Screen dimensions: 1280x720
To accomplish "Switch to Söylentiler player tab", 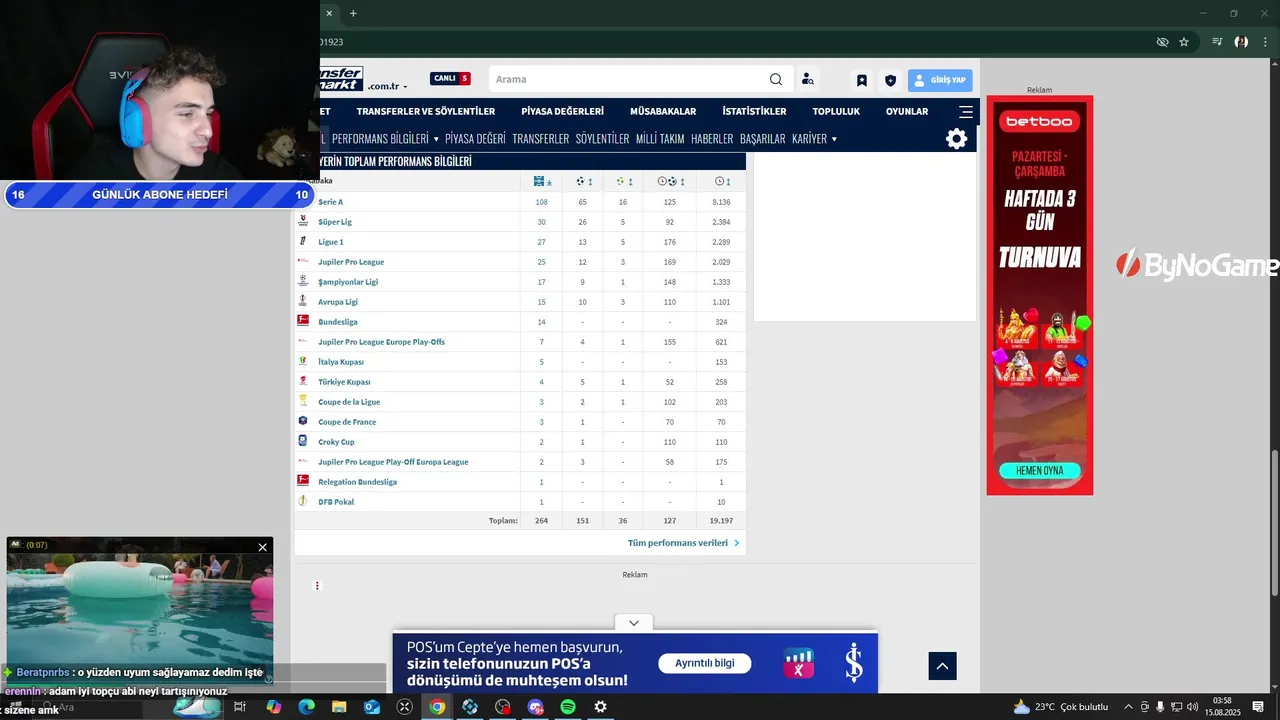I will point(602,139).
